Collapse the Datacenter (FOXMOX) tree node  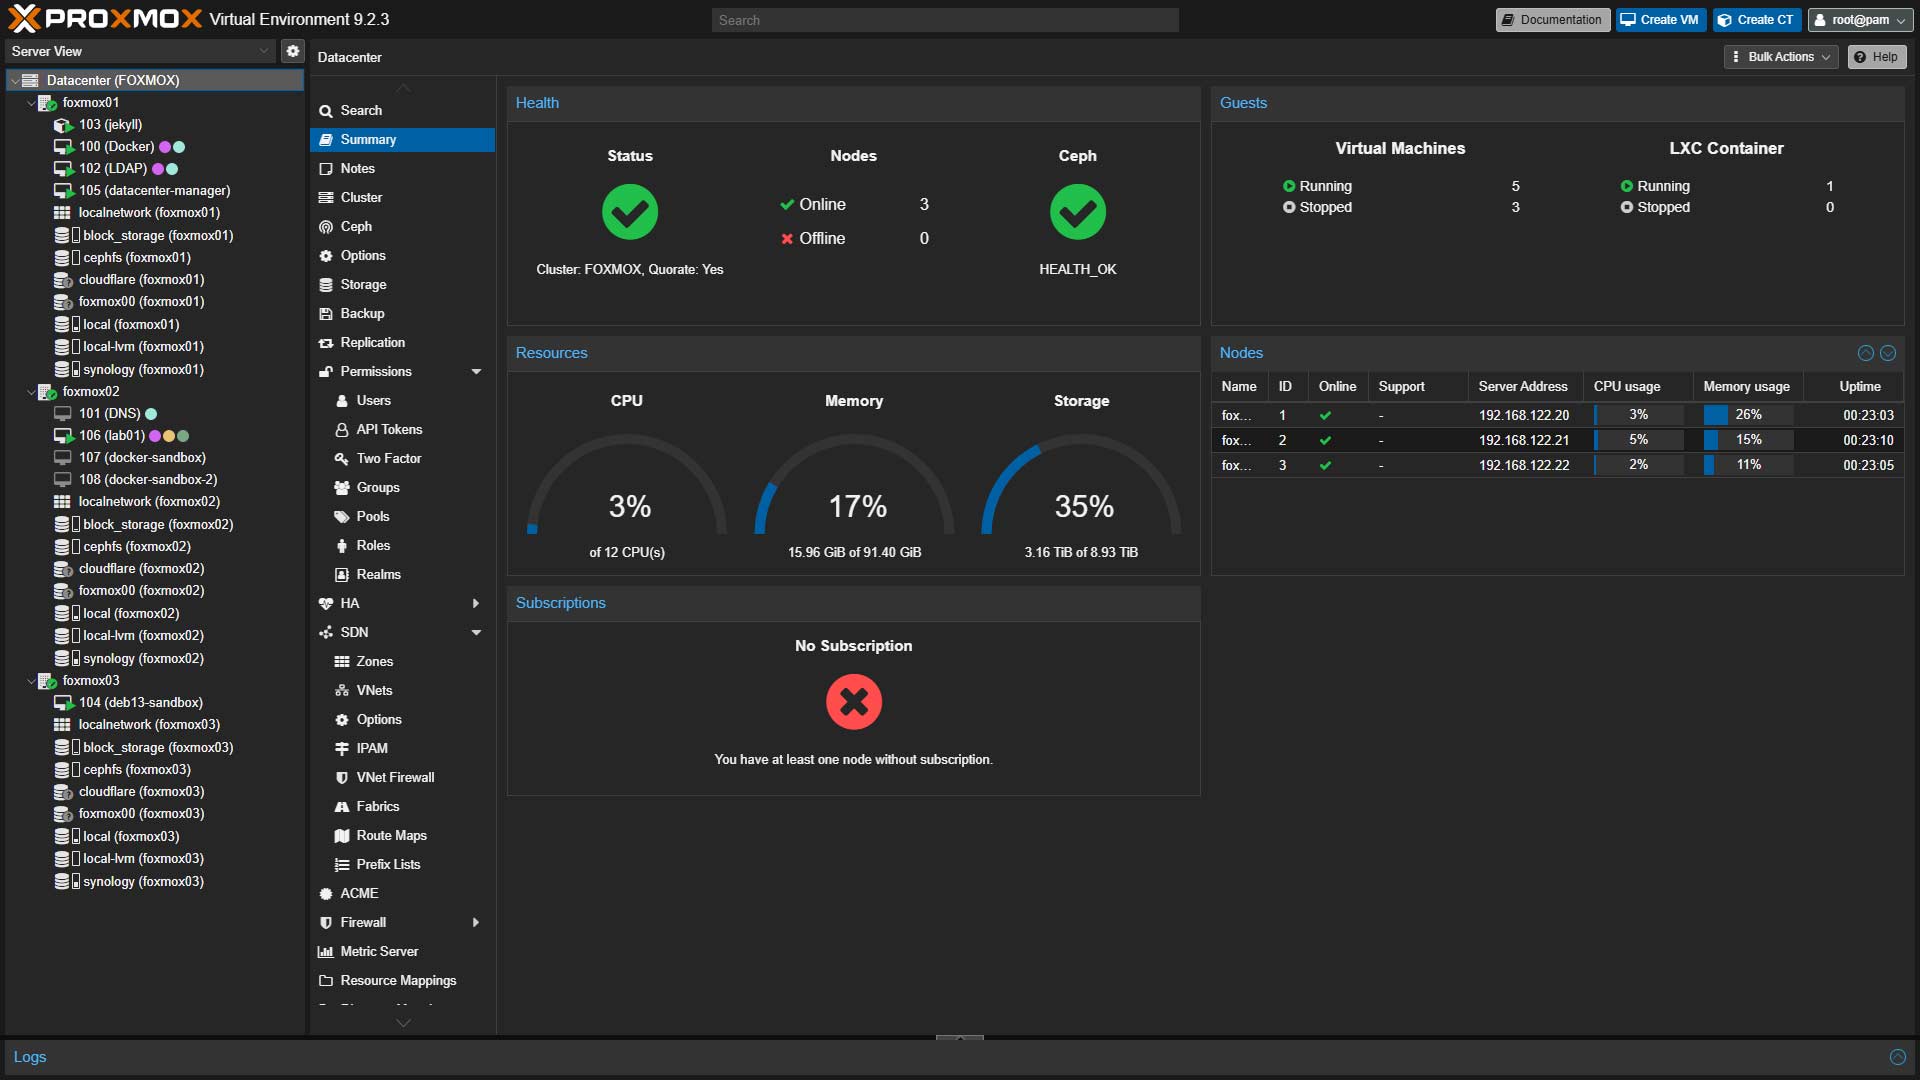(15, 81)
